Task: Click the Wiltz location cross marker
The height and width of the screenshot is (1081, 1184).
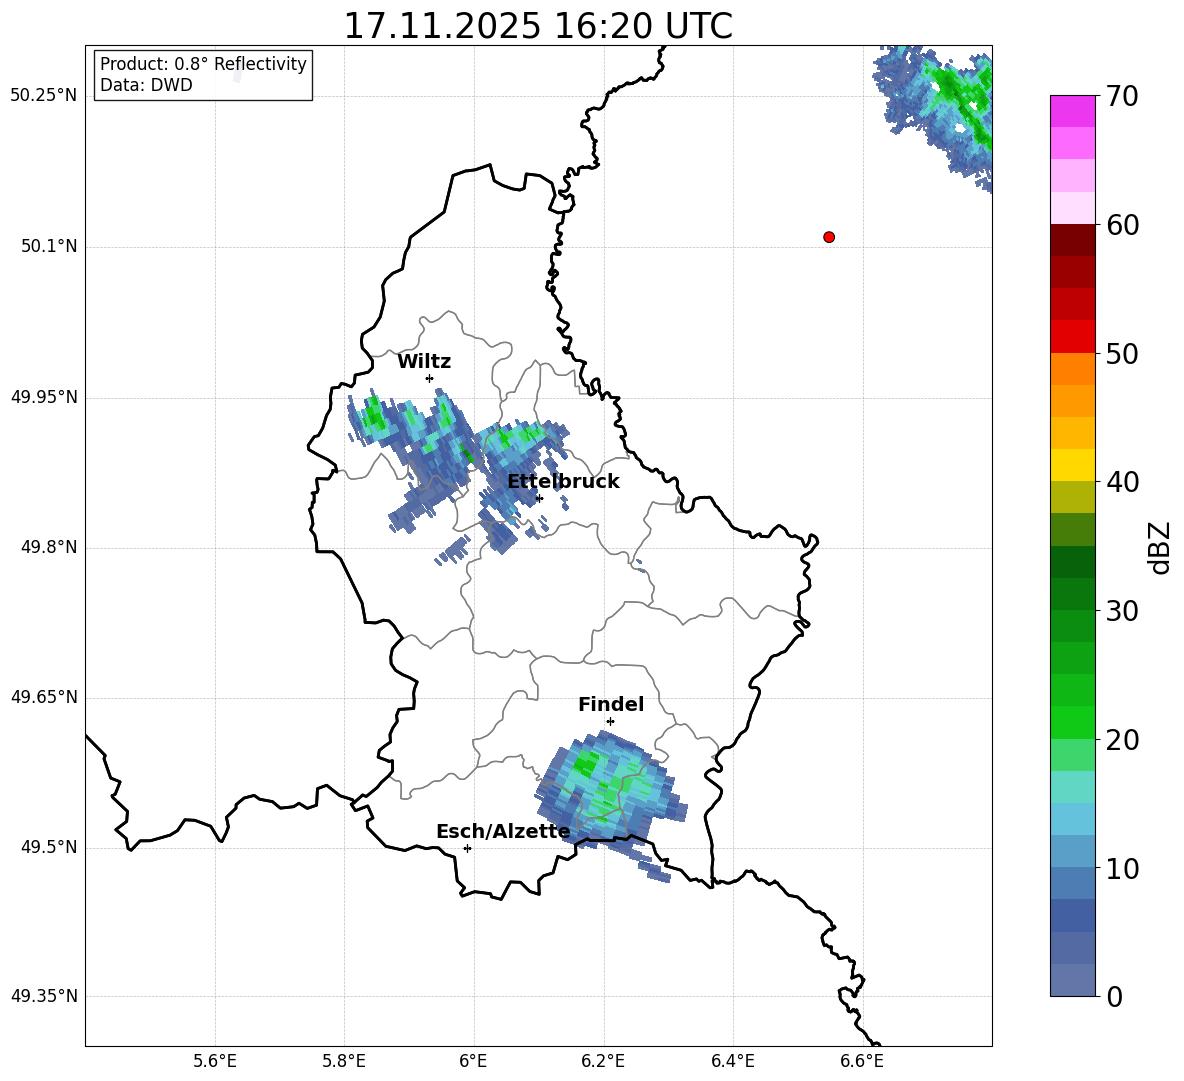Action: pos(430,378)
